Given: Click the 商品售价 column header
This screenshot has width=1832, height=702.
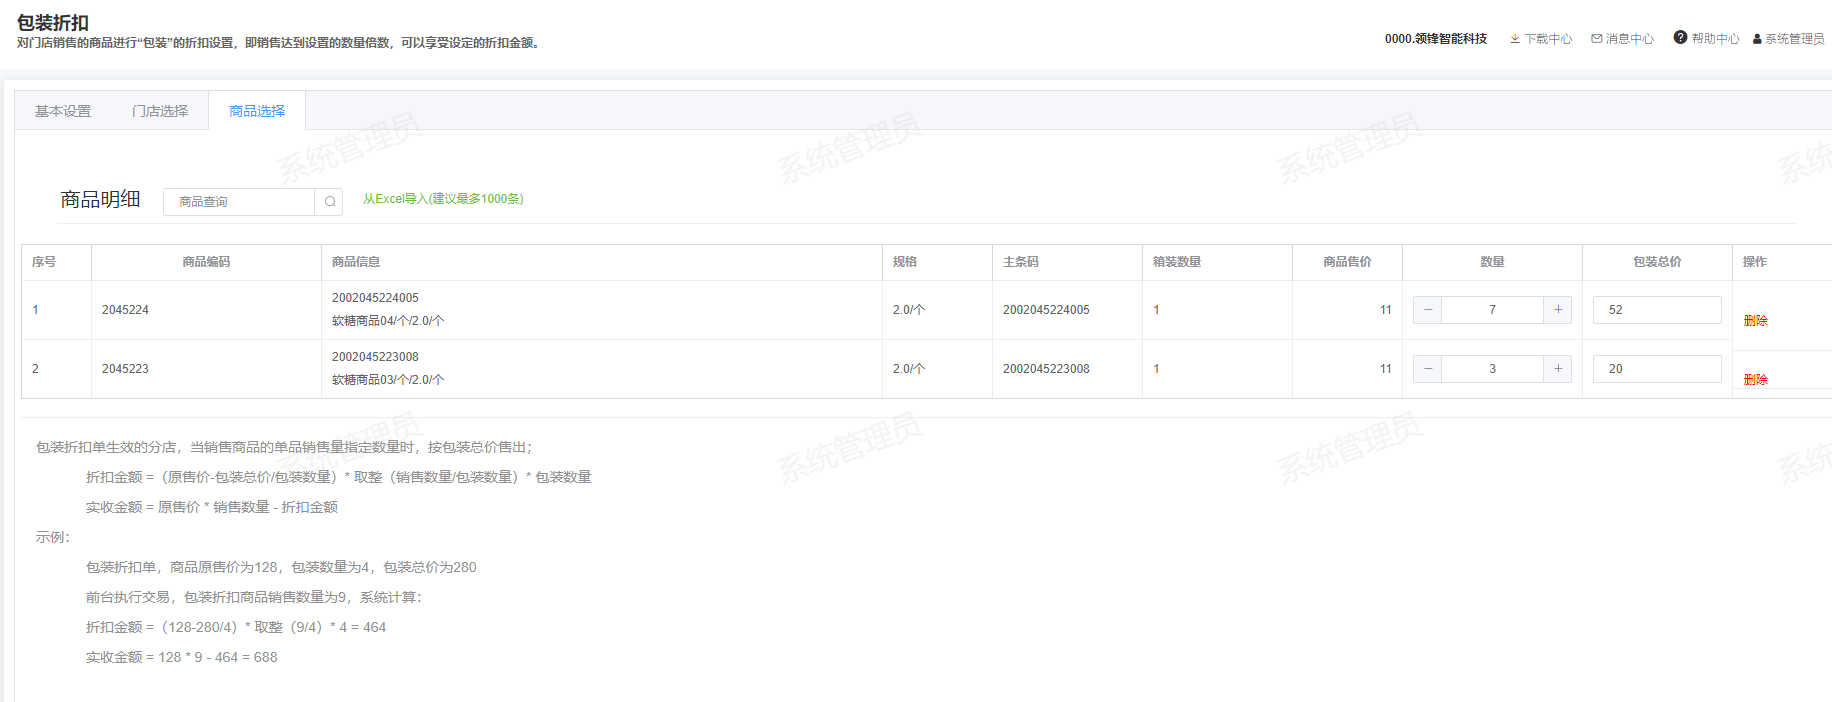Looking at the screenshot, I should point(1347,262).
